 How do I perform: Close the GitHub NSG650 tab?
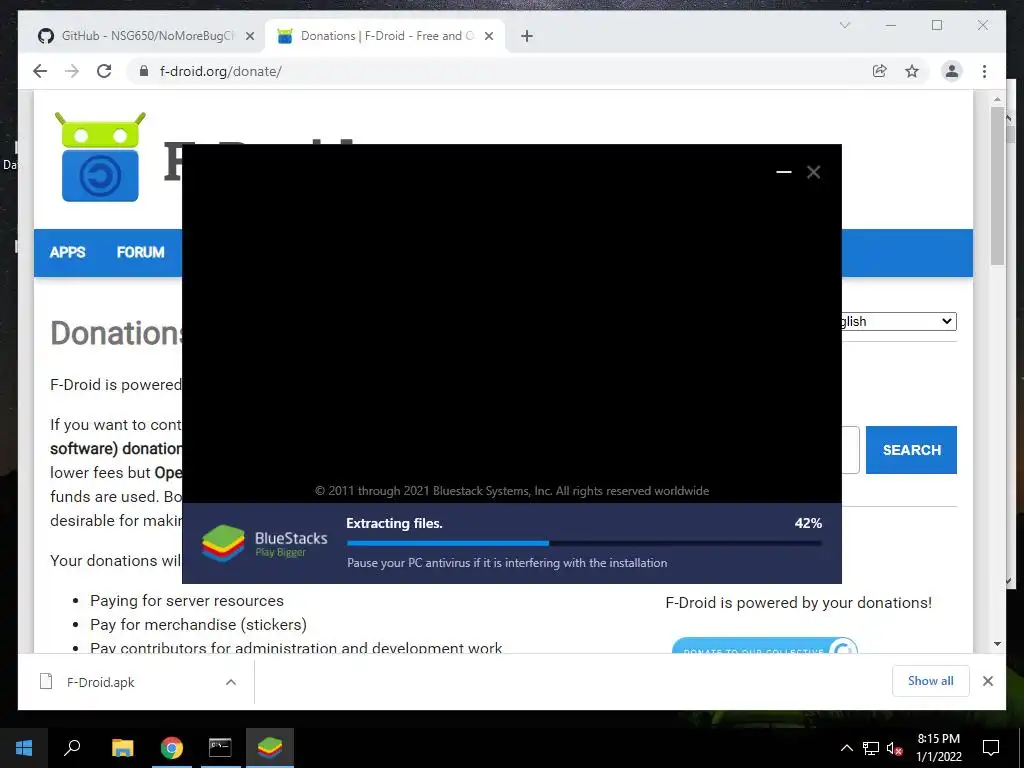pos(249,36)
